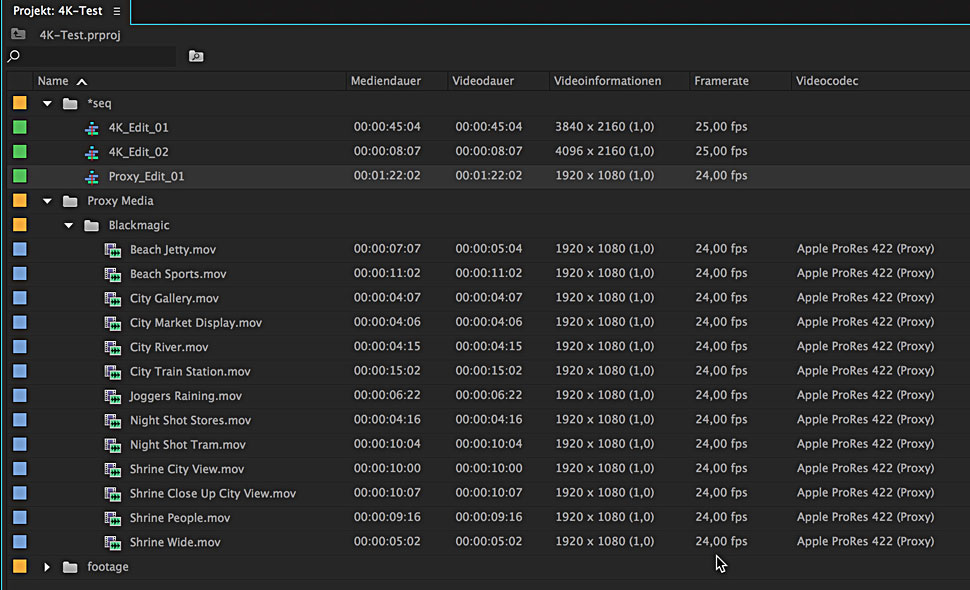Click the Proxy_Edit_01 sequence icon
This screenshot has width=970, height=590.
[x=92, y=176]
